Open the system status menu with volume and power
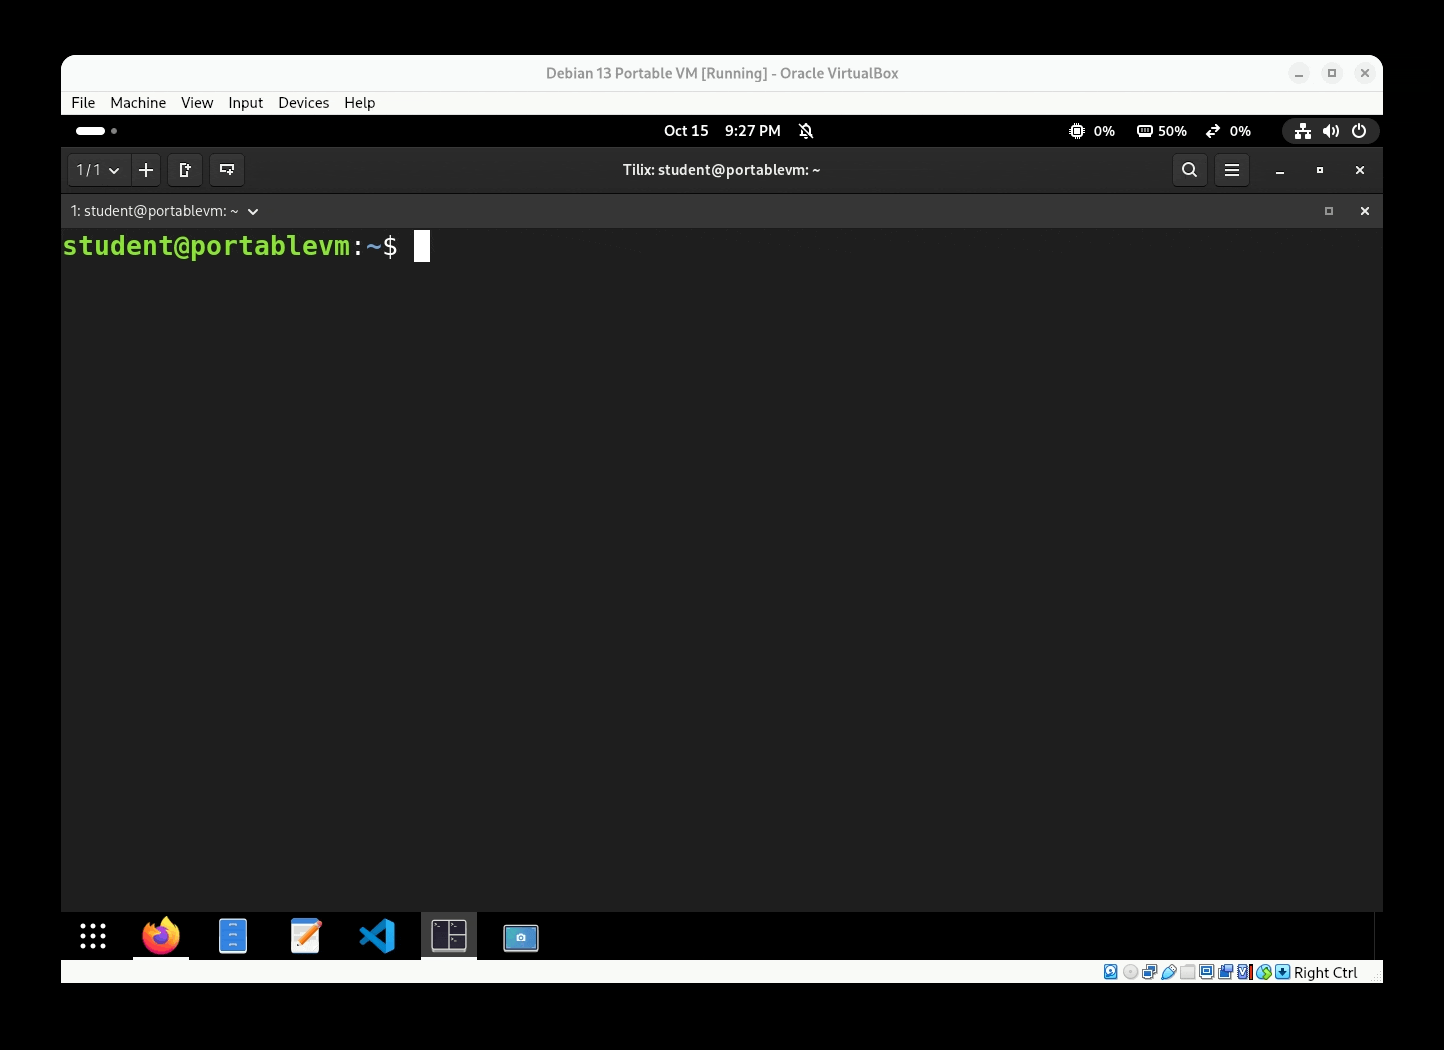The height and width of the screenshot is (1050, 1444). [x=1330, y=131]
